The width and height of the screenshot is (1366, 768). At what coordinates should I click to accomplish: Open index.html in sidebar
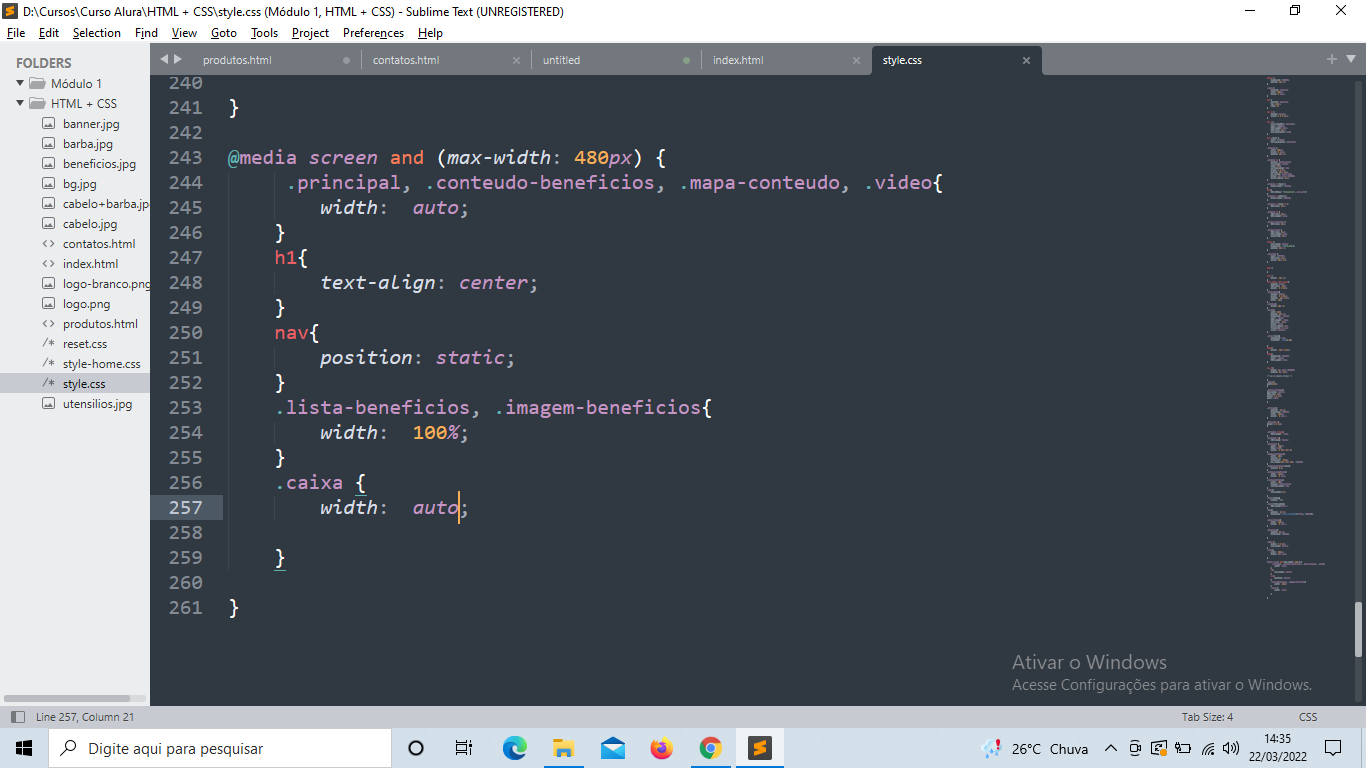[x=90, y=264]
